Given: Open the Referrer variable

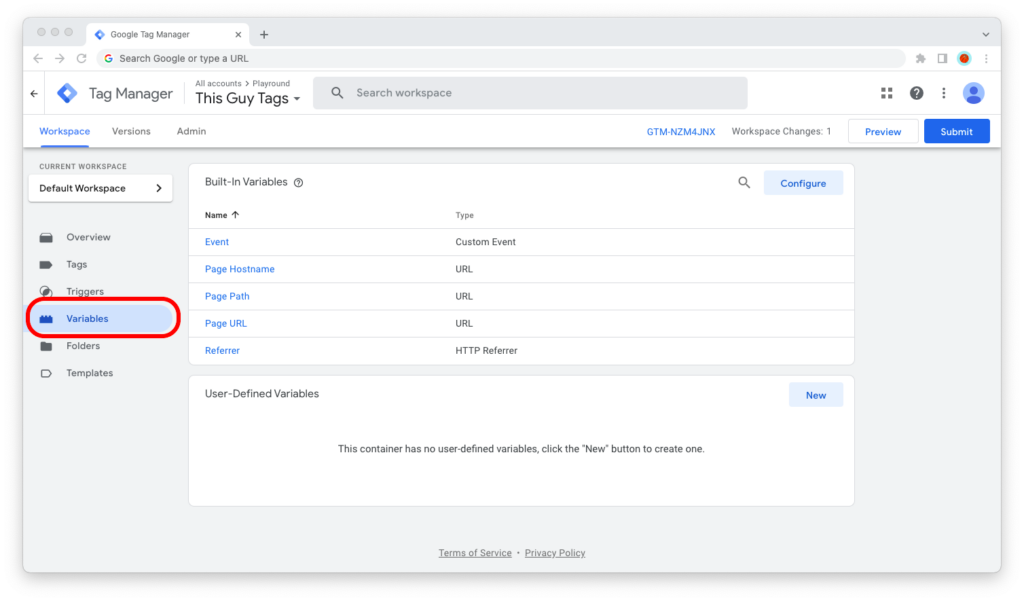Looking at the screenshot, I should pos(222,351).
